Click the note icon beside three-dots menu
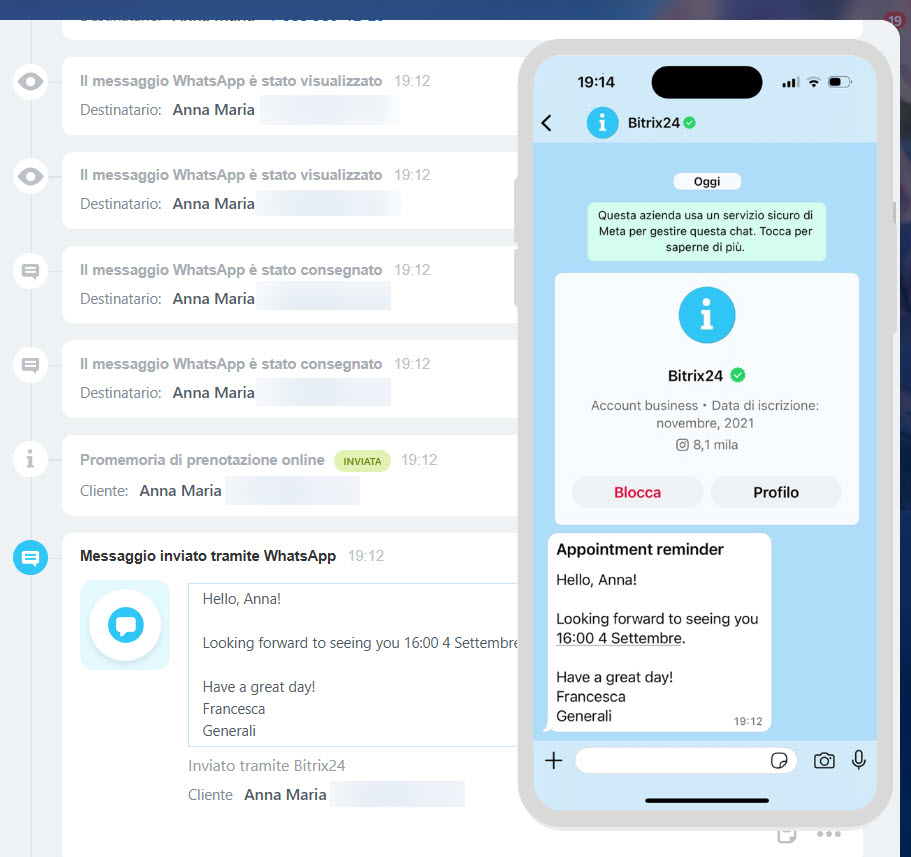 pyautogui.click(x=787, y=835)
